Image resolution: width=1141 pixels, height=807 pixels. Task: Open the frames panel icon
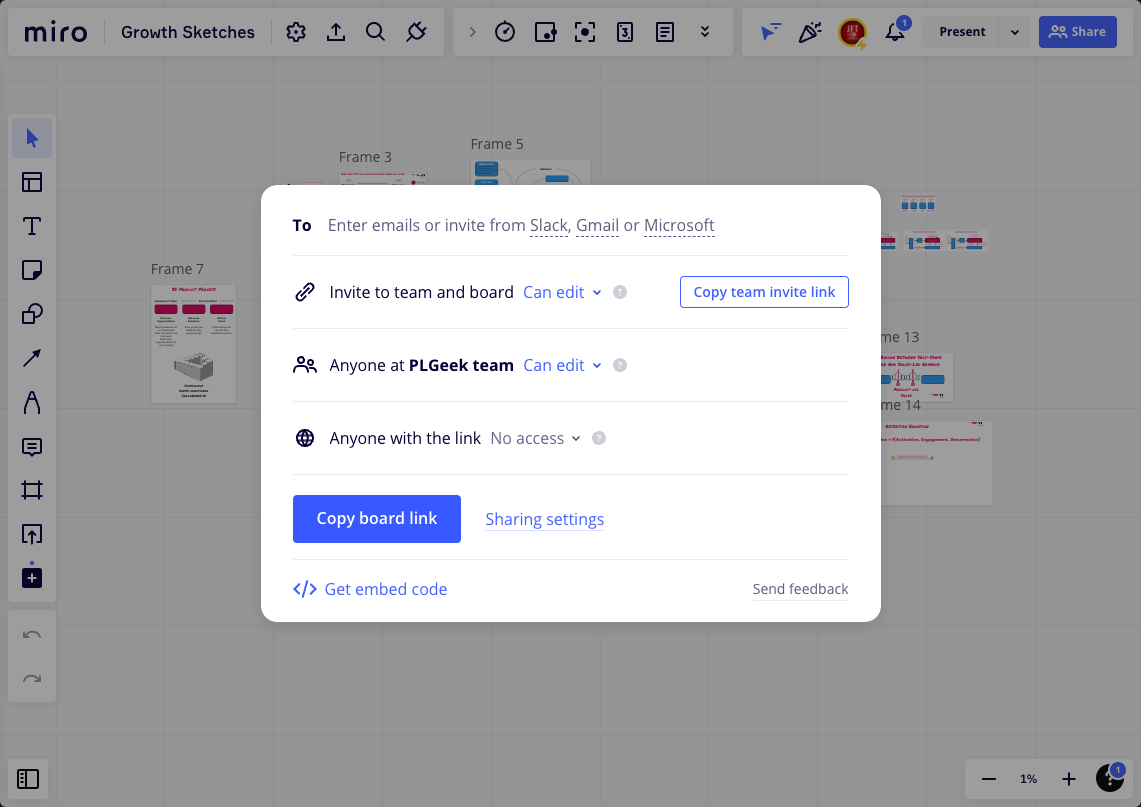click(x=28, y=779)
